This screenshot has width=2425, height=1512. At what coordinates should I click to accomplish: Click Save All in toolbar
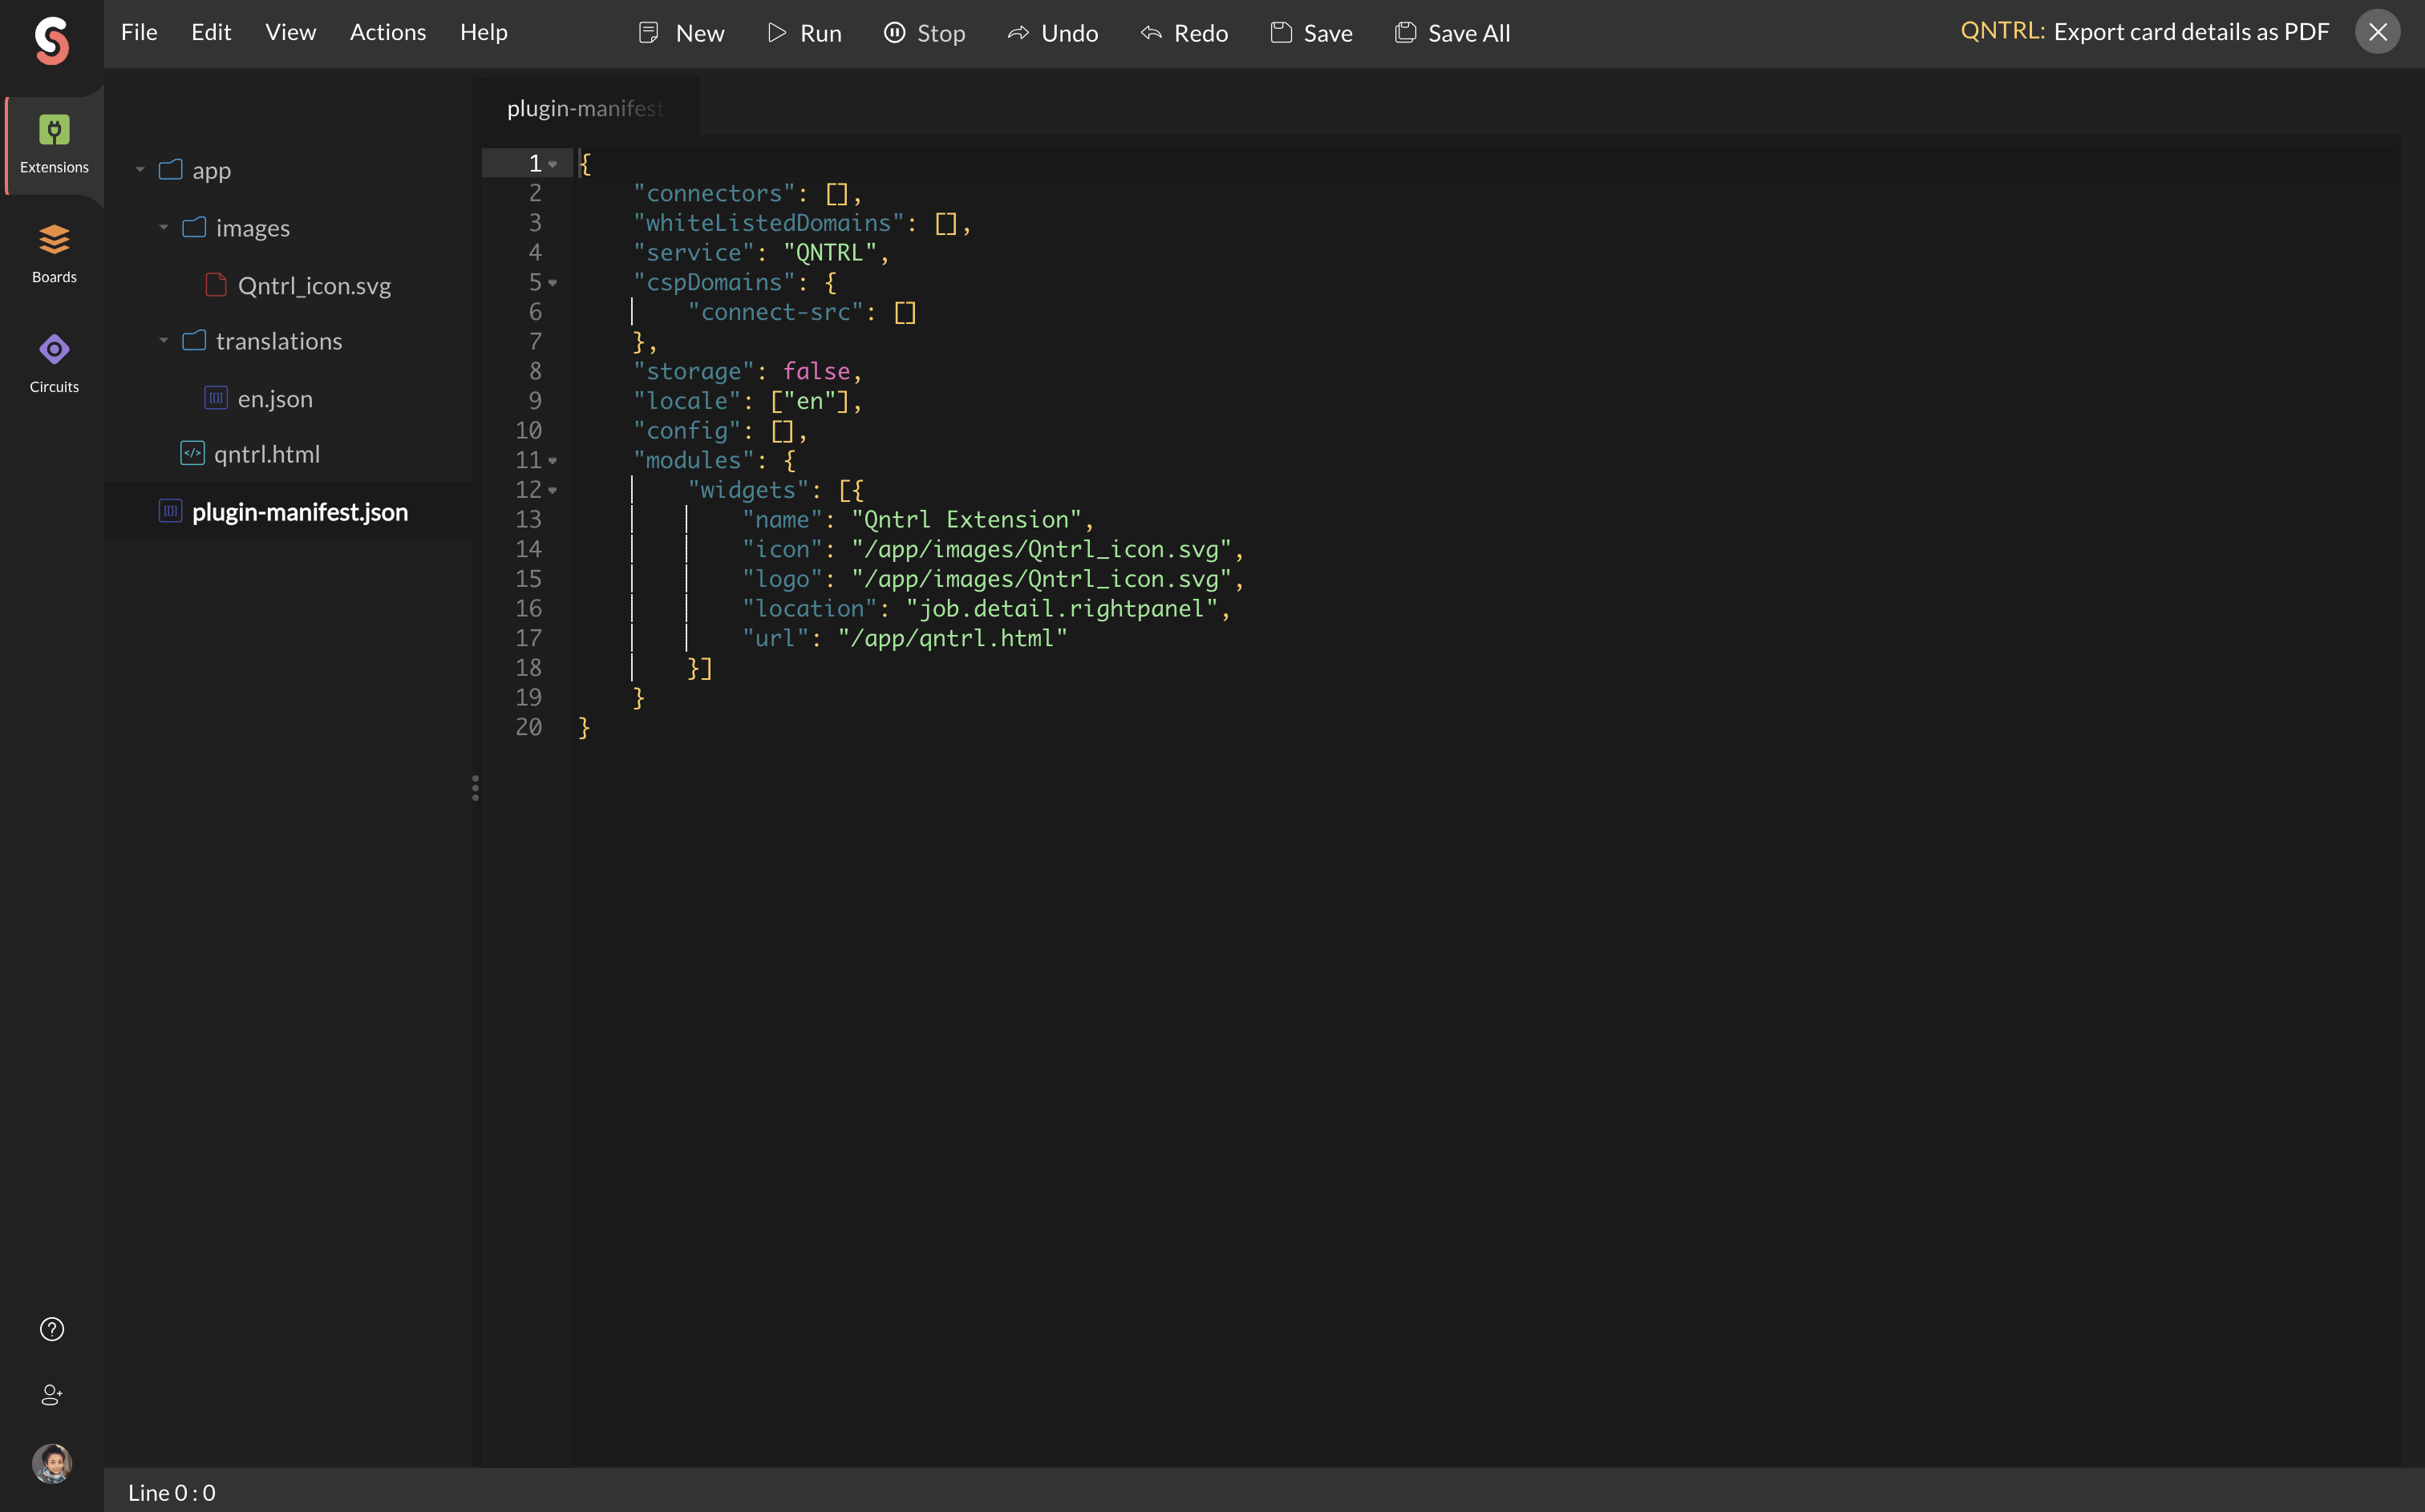(1452, 33)
